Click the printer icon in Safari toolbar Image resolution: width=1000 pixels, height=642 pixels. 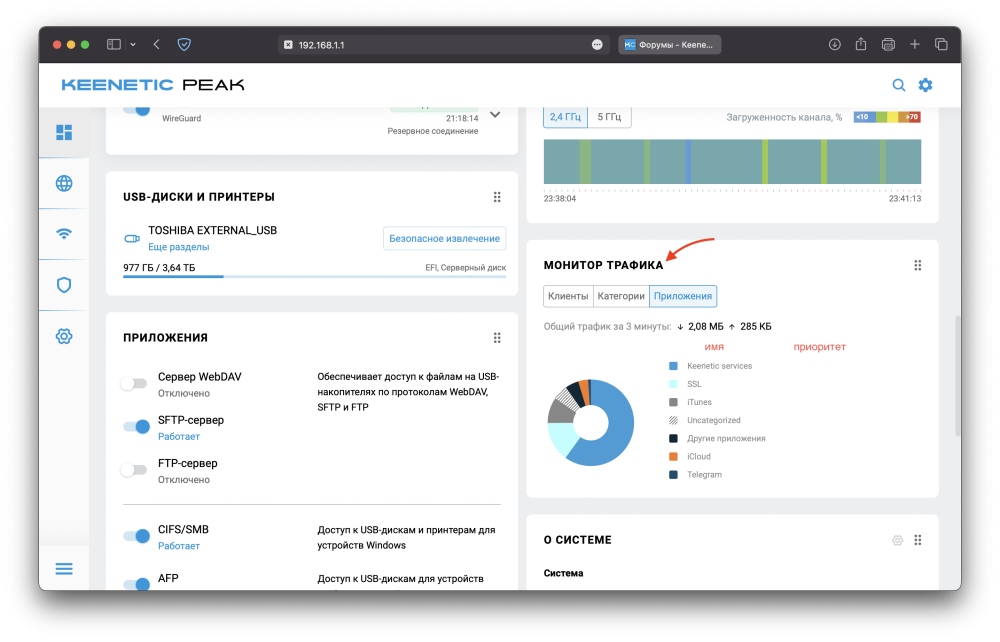[x=888, y=45]
